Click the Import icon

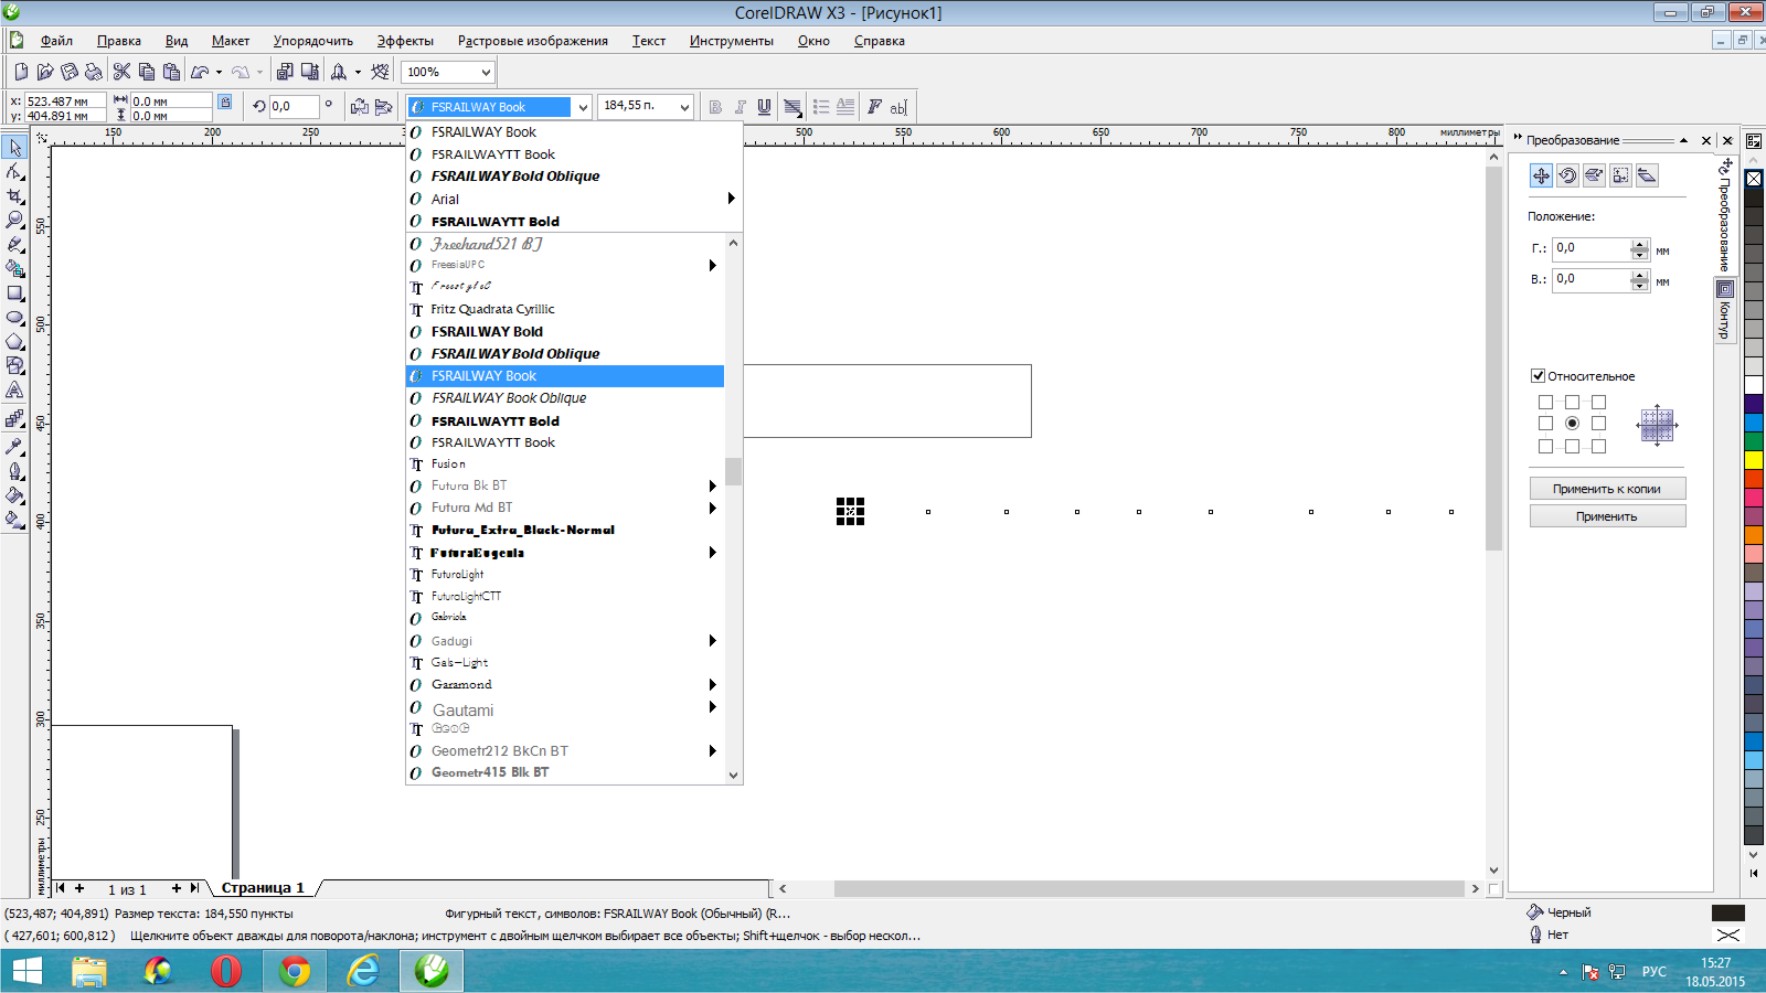[285, 72]
